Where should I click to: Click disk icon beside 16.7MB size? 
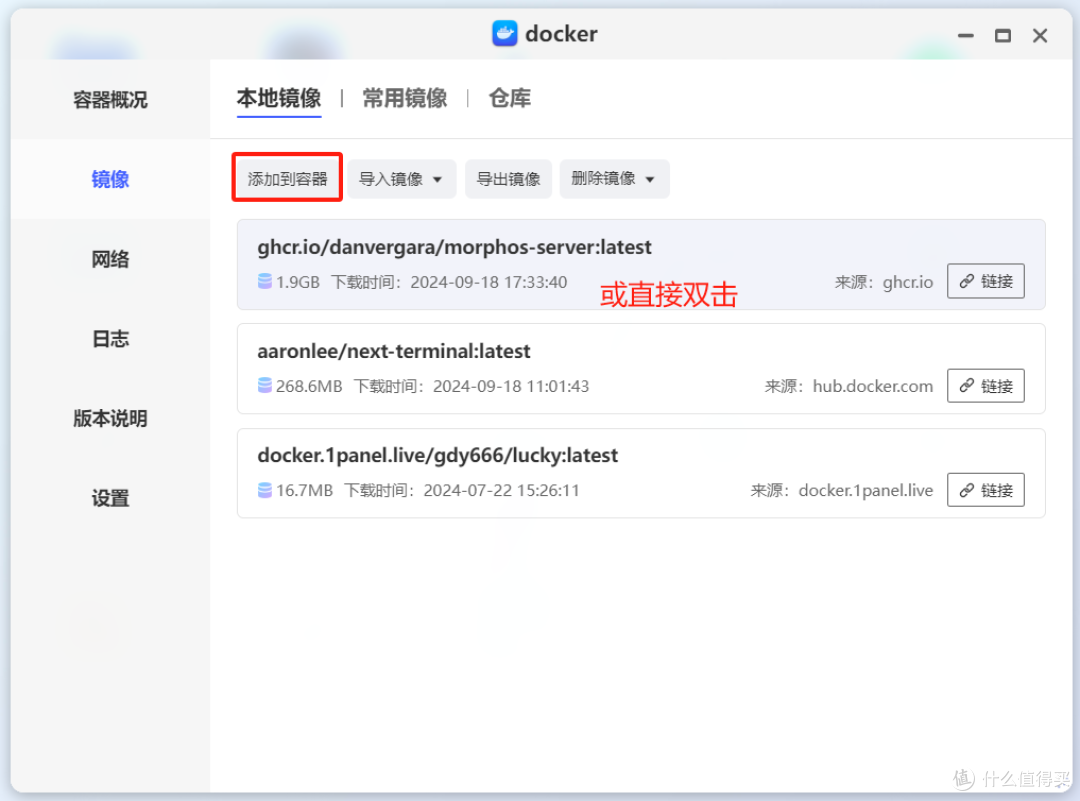[x=264, y=490]
